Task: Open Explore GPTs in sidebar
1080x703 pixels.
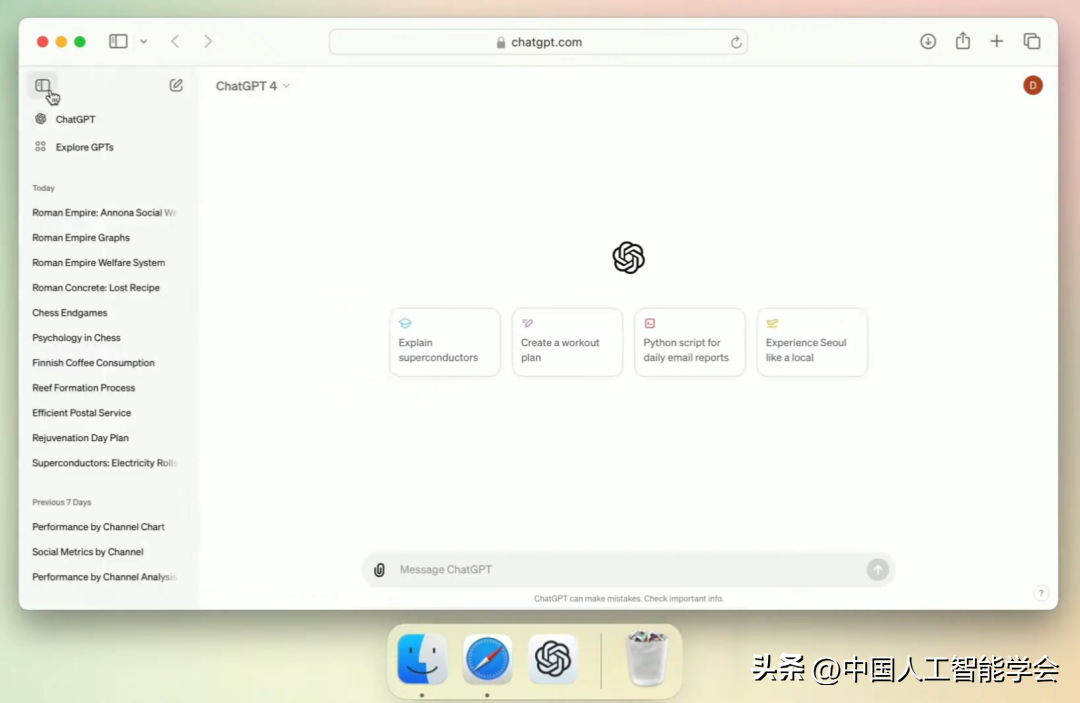Action: click(x=84, y=147)
